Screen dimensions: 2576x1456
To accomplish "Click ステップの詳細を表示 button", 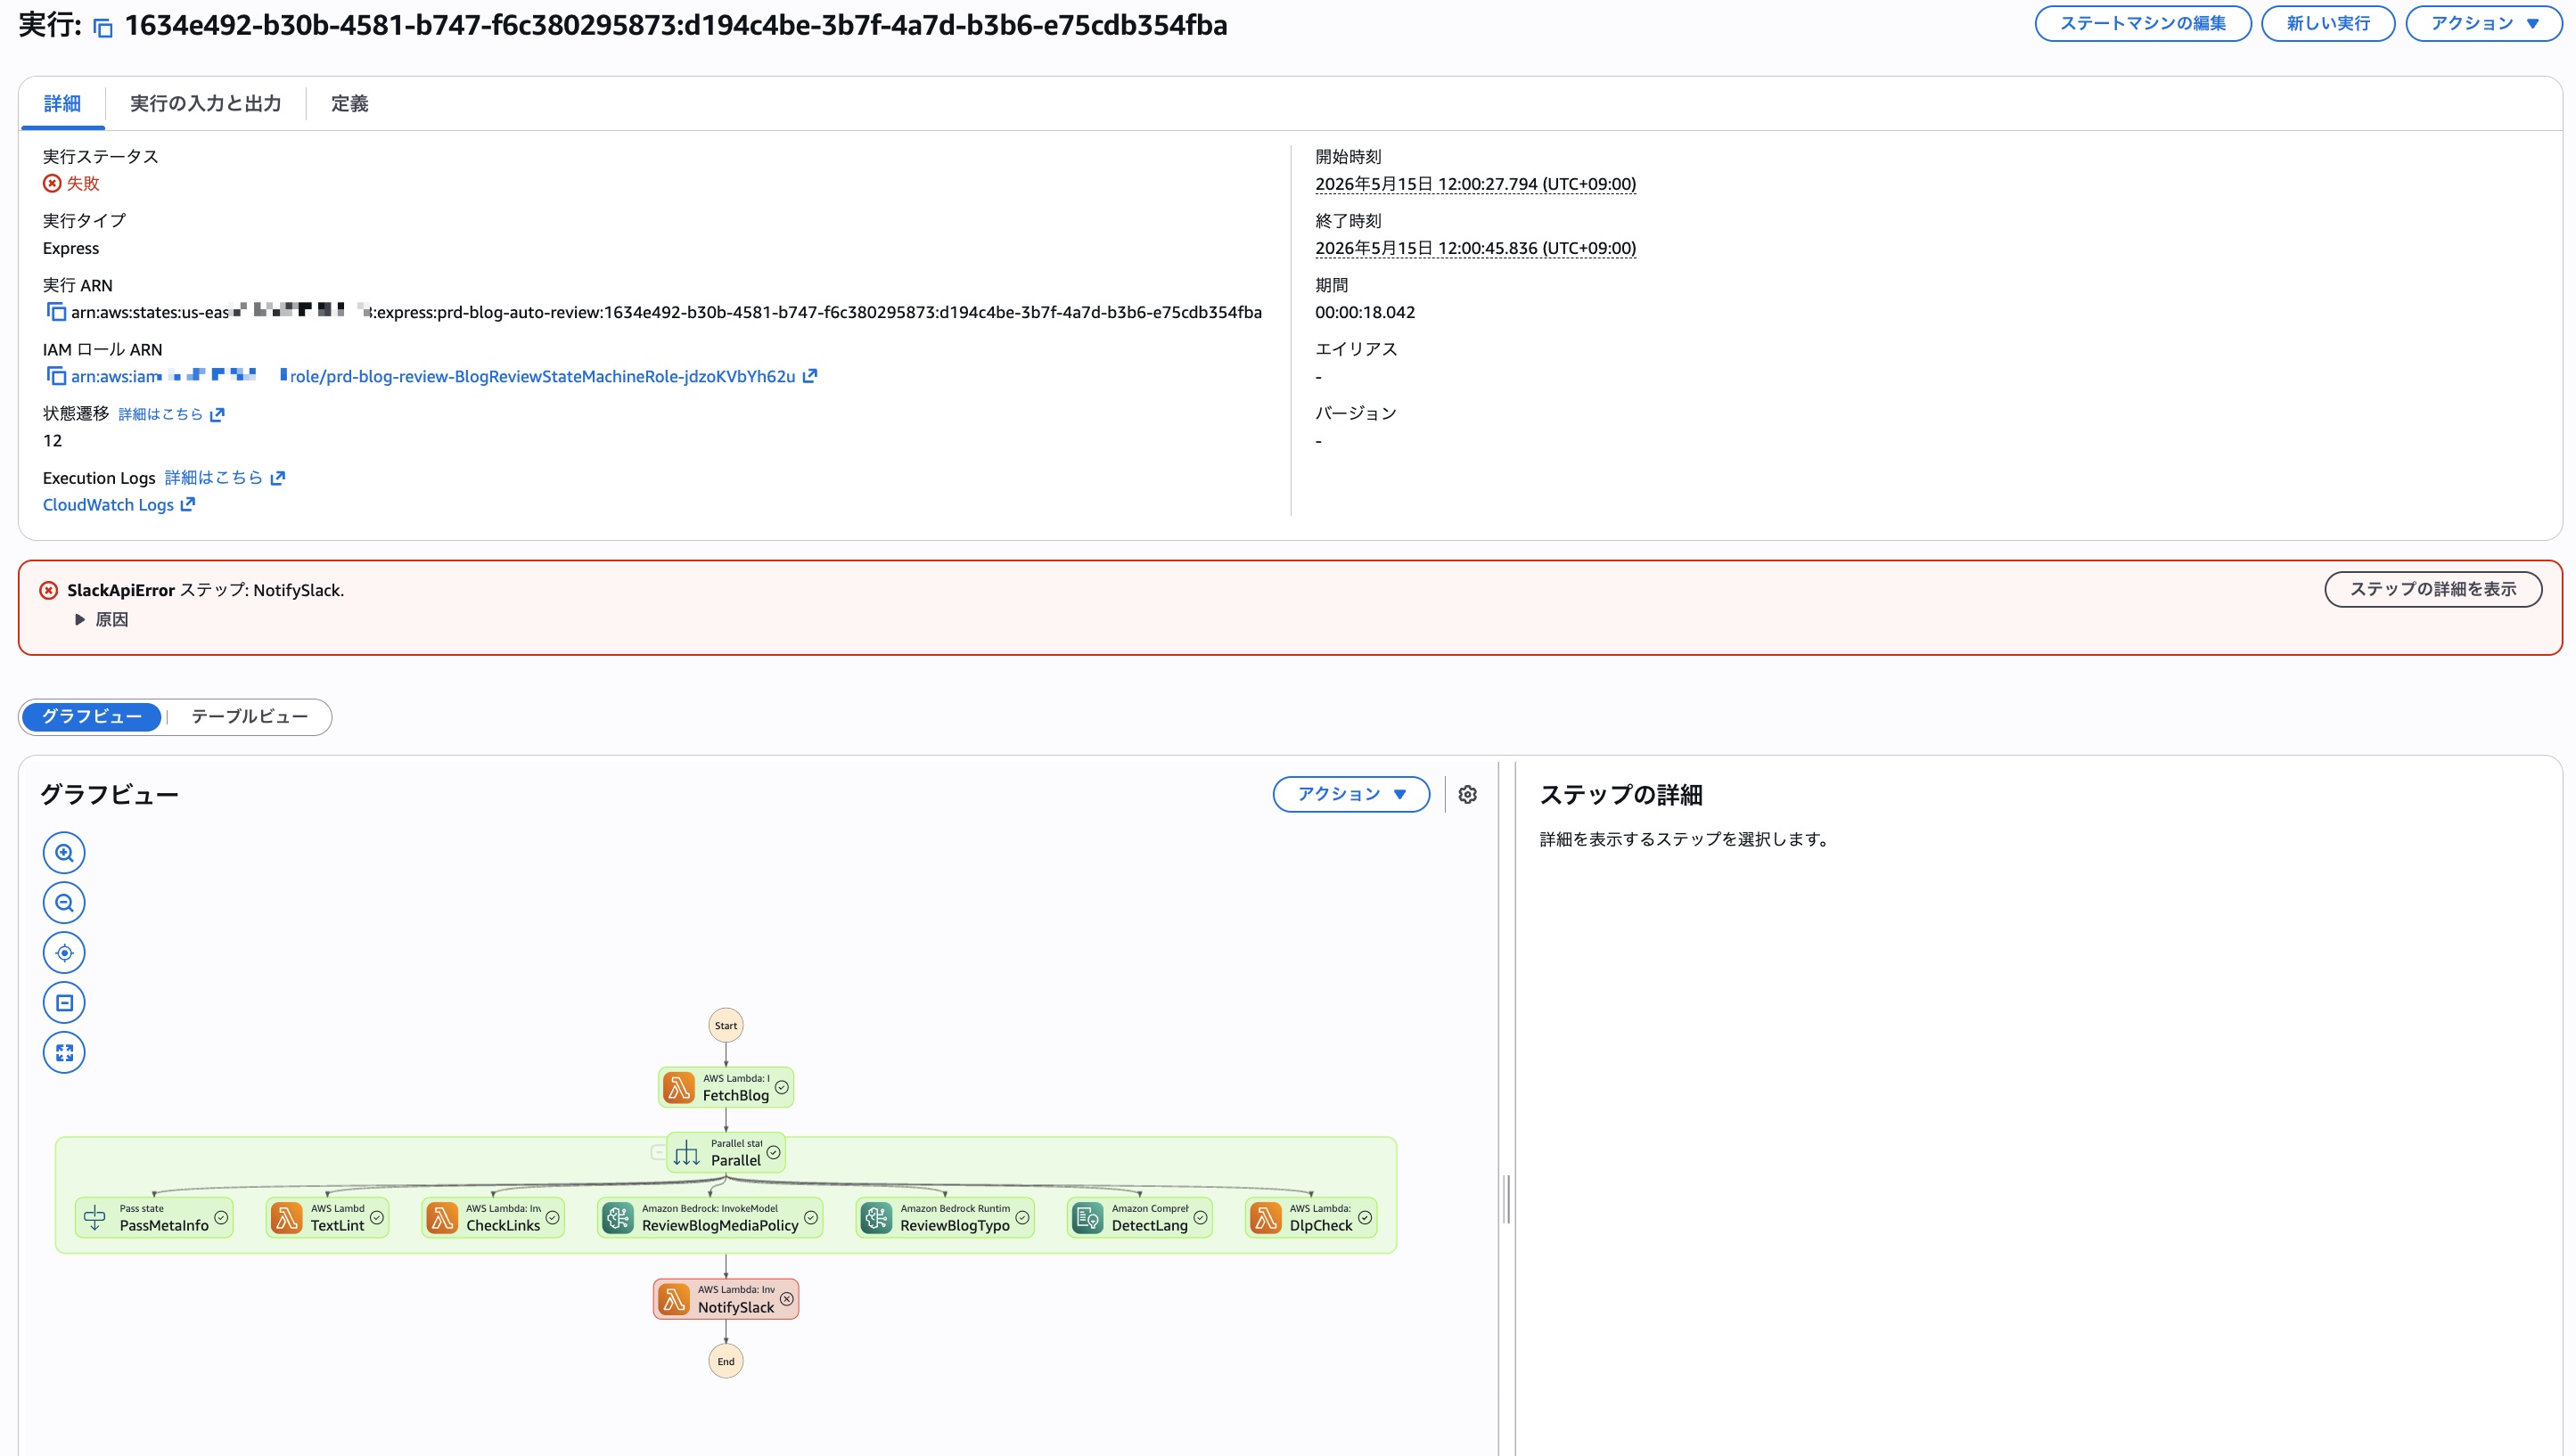I will [x=2432, y=589].
